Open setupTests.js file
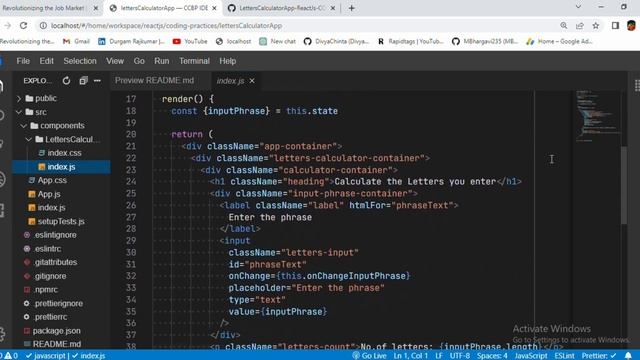640x360 pixels. [x=61, y=221]
